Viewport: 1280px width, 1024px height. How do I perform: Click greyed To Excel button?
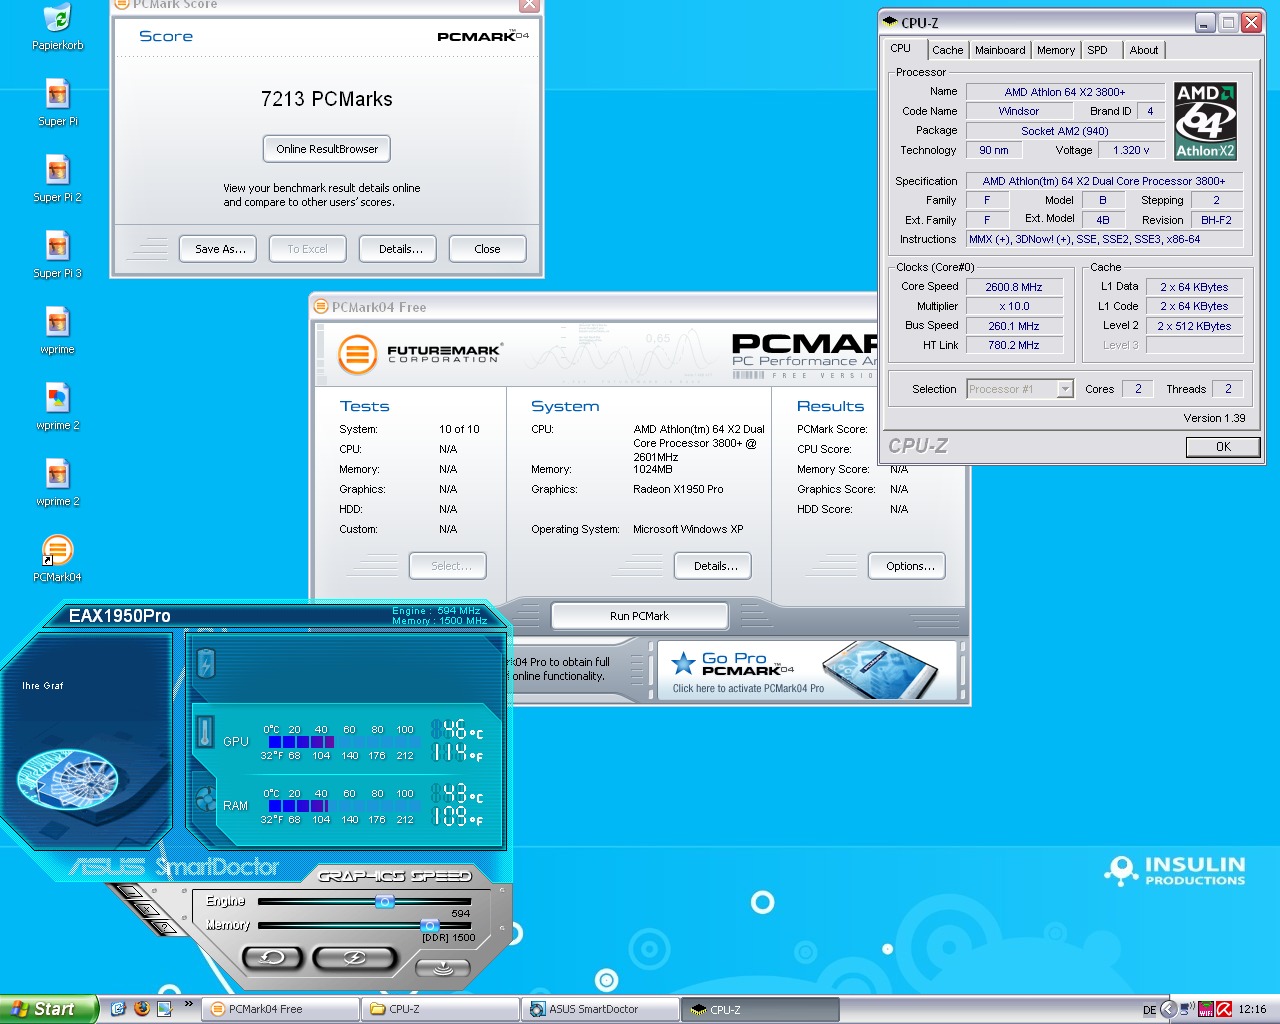click(307, 249)
